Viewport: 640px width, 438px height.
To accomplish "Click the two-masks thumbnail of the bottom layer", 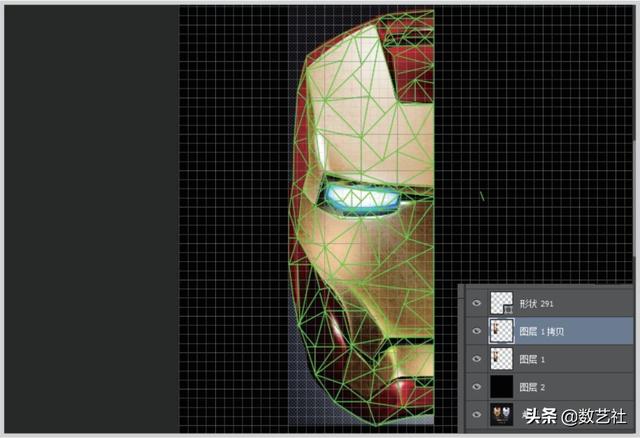I will click(501, 414).
